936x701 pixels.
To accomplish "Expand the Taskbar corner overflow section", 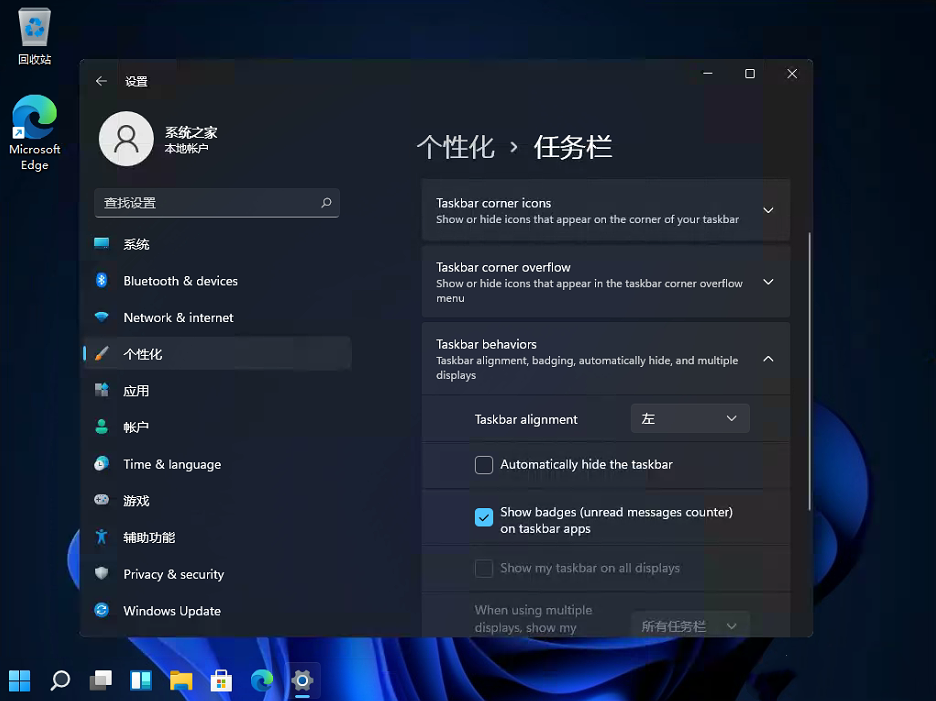I will [x=768, y=281].
